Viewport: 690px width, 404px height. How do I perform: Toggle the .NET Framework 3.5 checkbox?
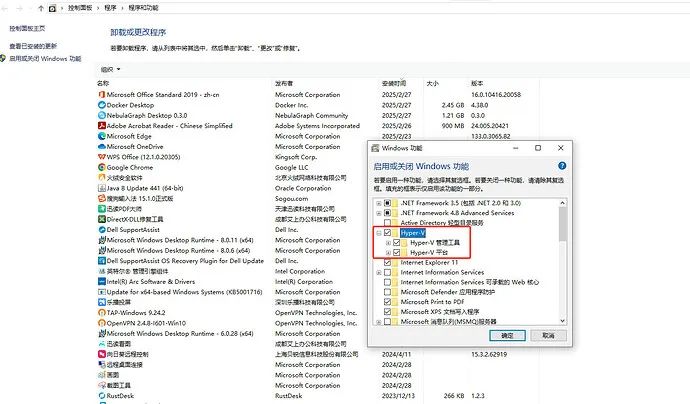click(387, 203)
